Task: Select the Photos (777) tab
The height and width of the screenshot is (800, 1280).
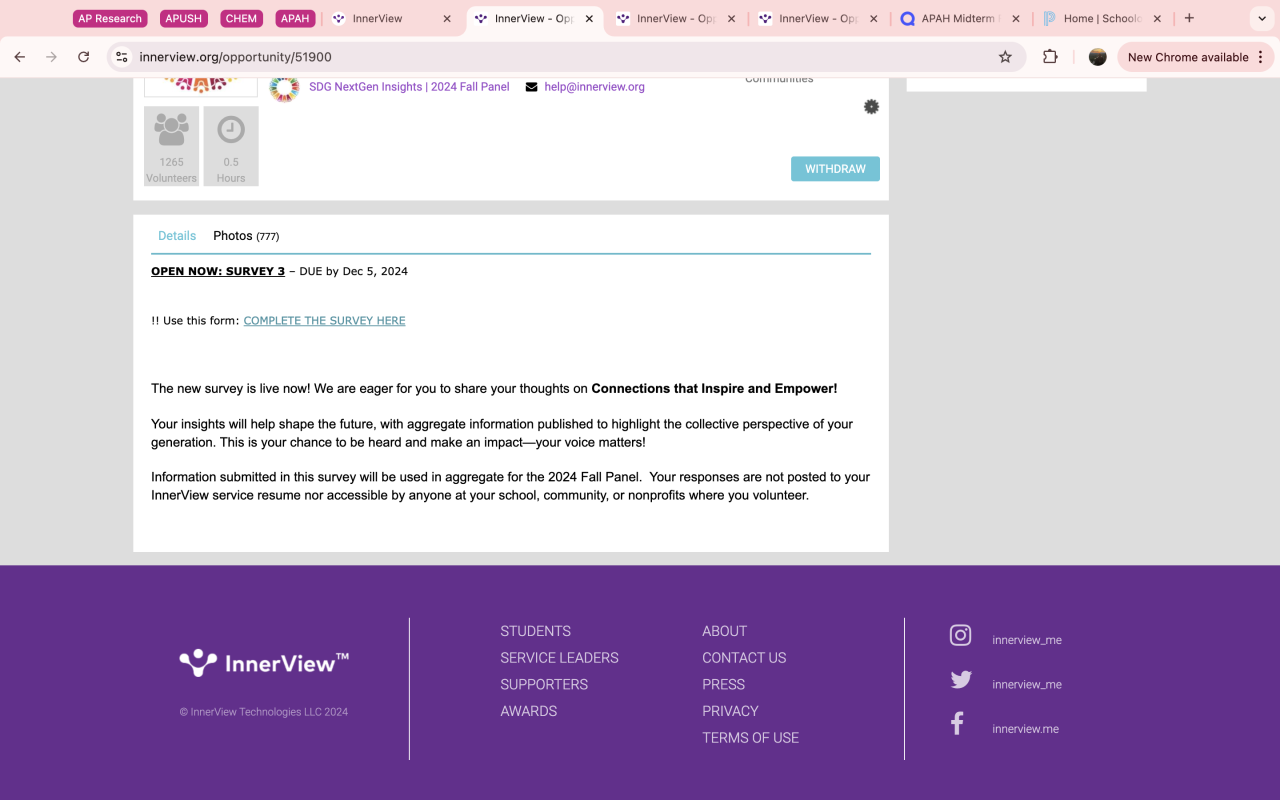Action: [x=246, y=236]
